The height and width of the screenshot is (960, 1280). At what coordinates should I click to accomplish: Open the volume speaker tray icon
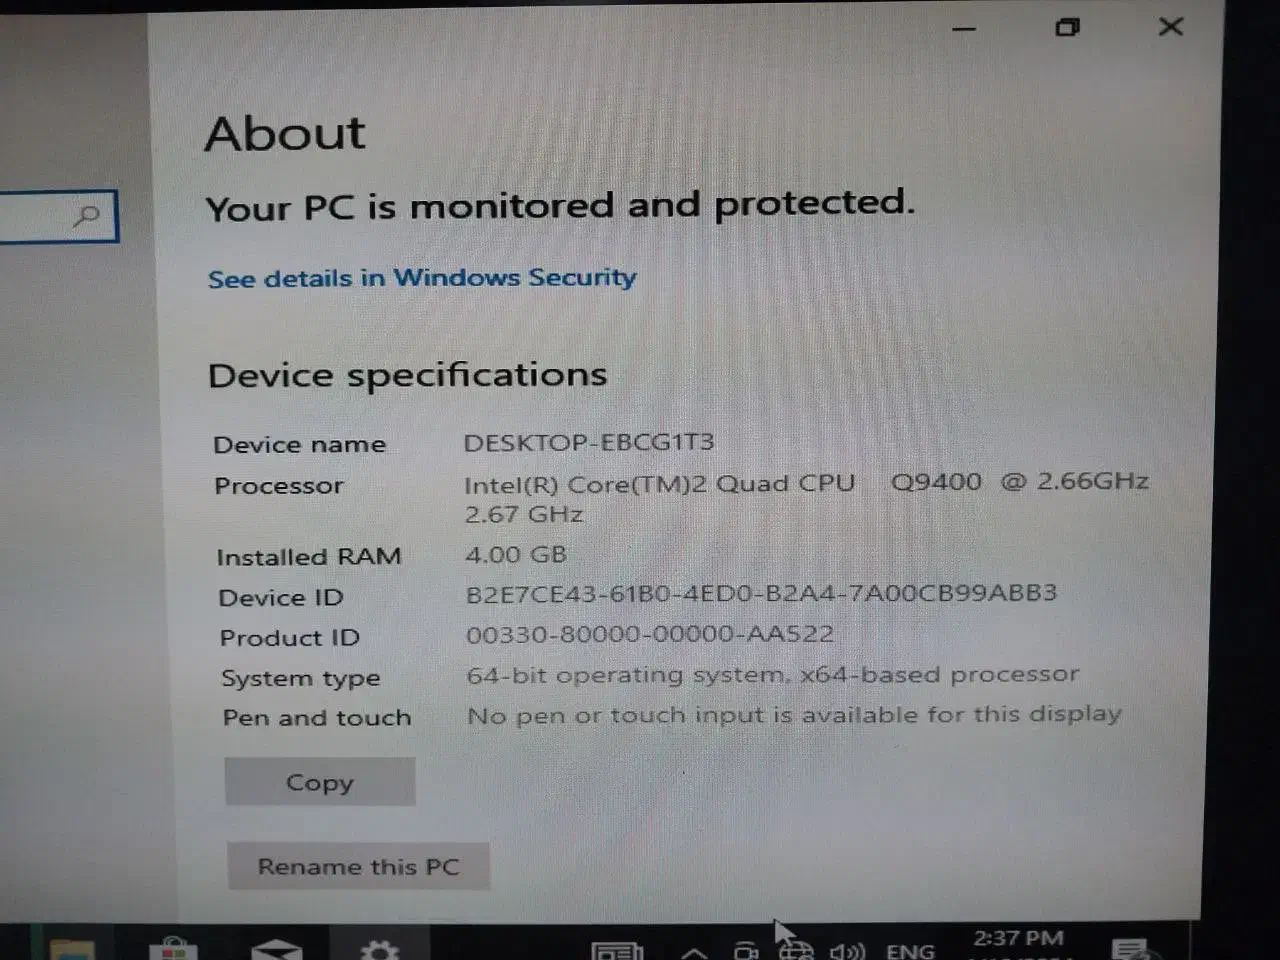847,951
